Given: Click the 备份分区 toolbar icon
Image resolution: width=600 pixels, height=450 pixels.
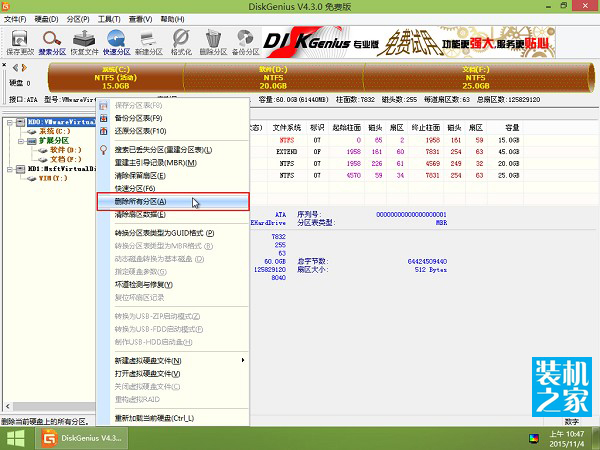Looking at the screenshot, I should tap(245, 42).
